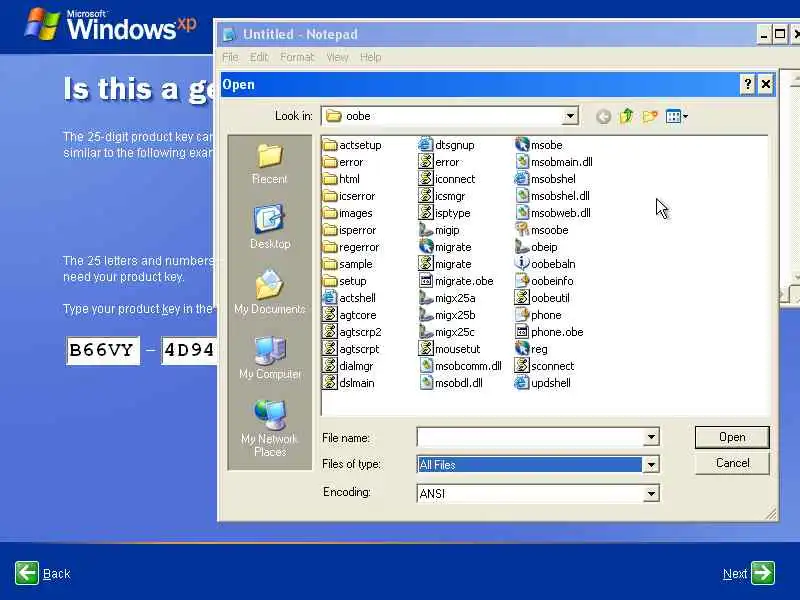Screen dimensions: 800x600
Task: Select the reg file
Action: click(x=531, y=349)
